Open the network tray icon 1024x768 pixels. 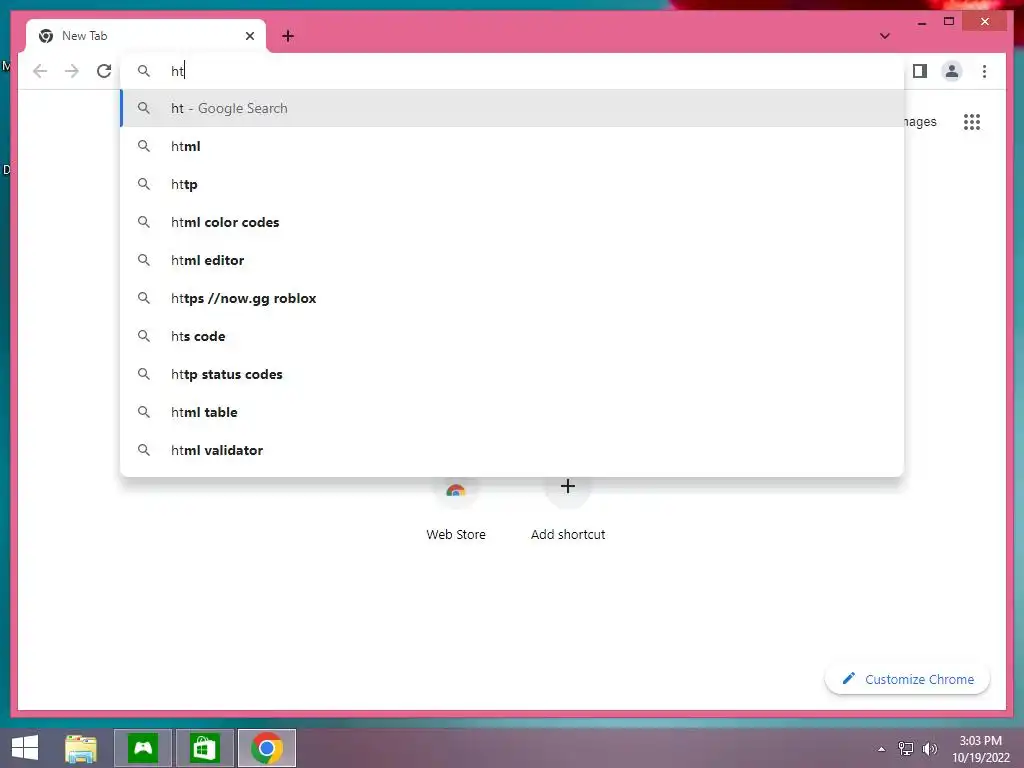[906, 748]
